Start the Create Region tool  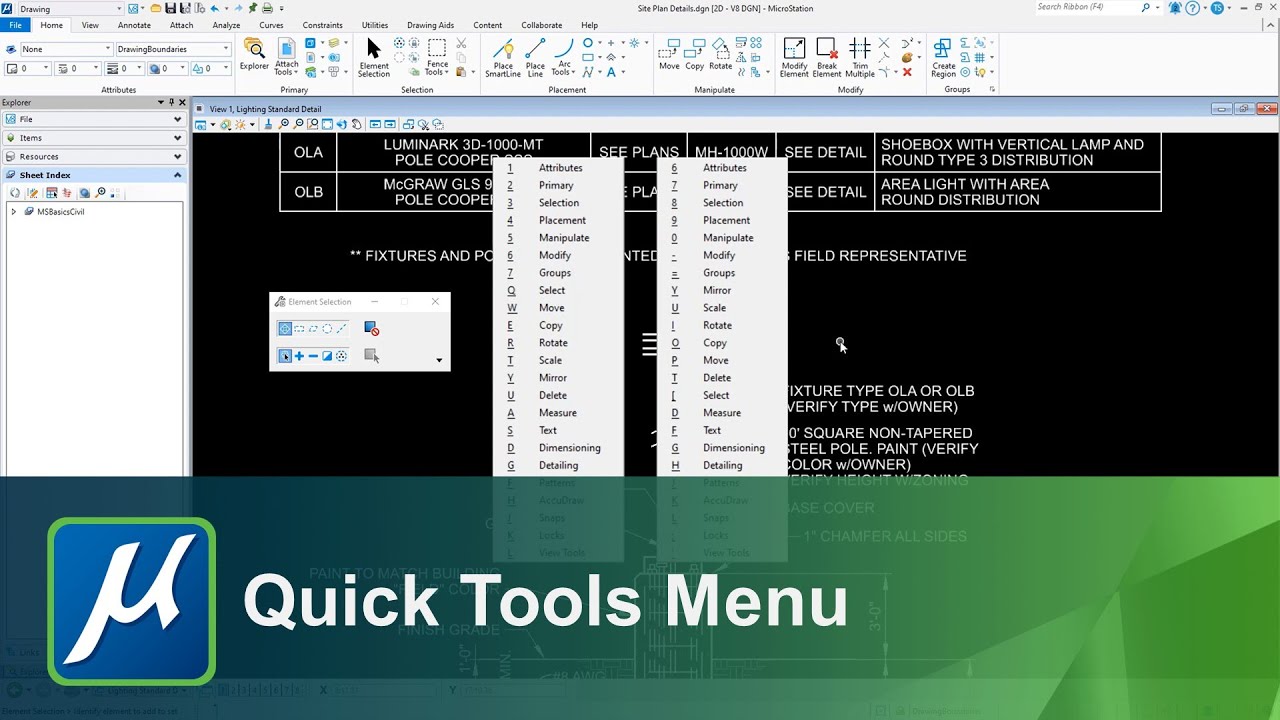pos(943,58)
